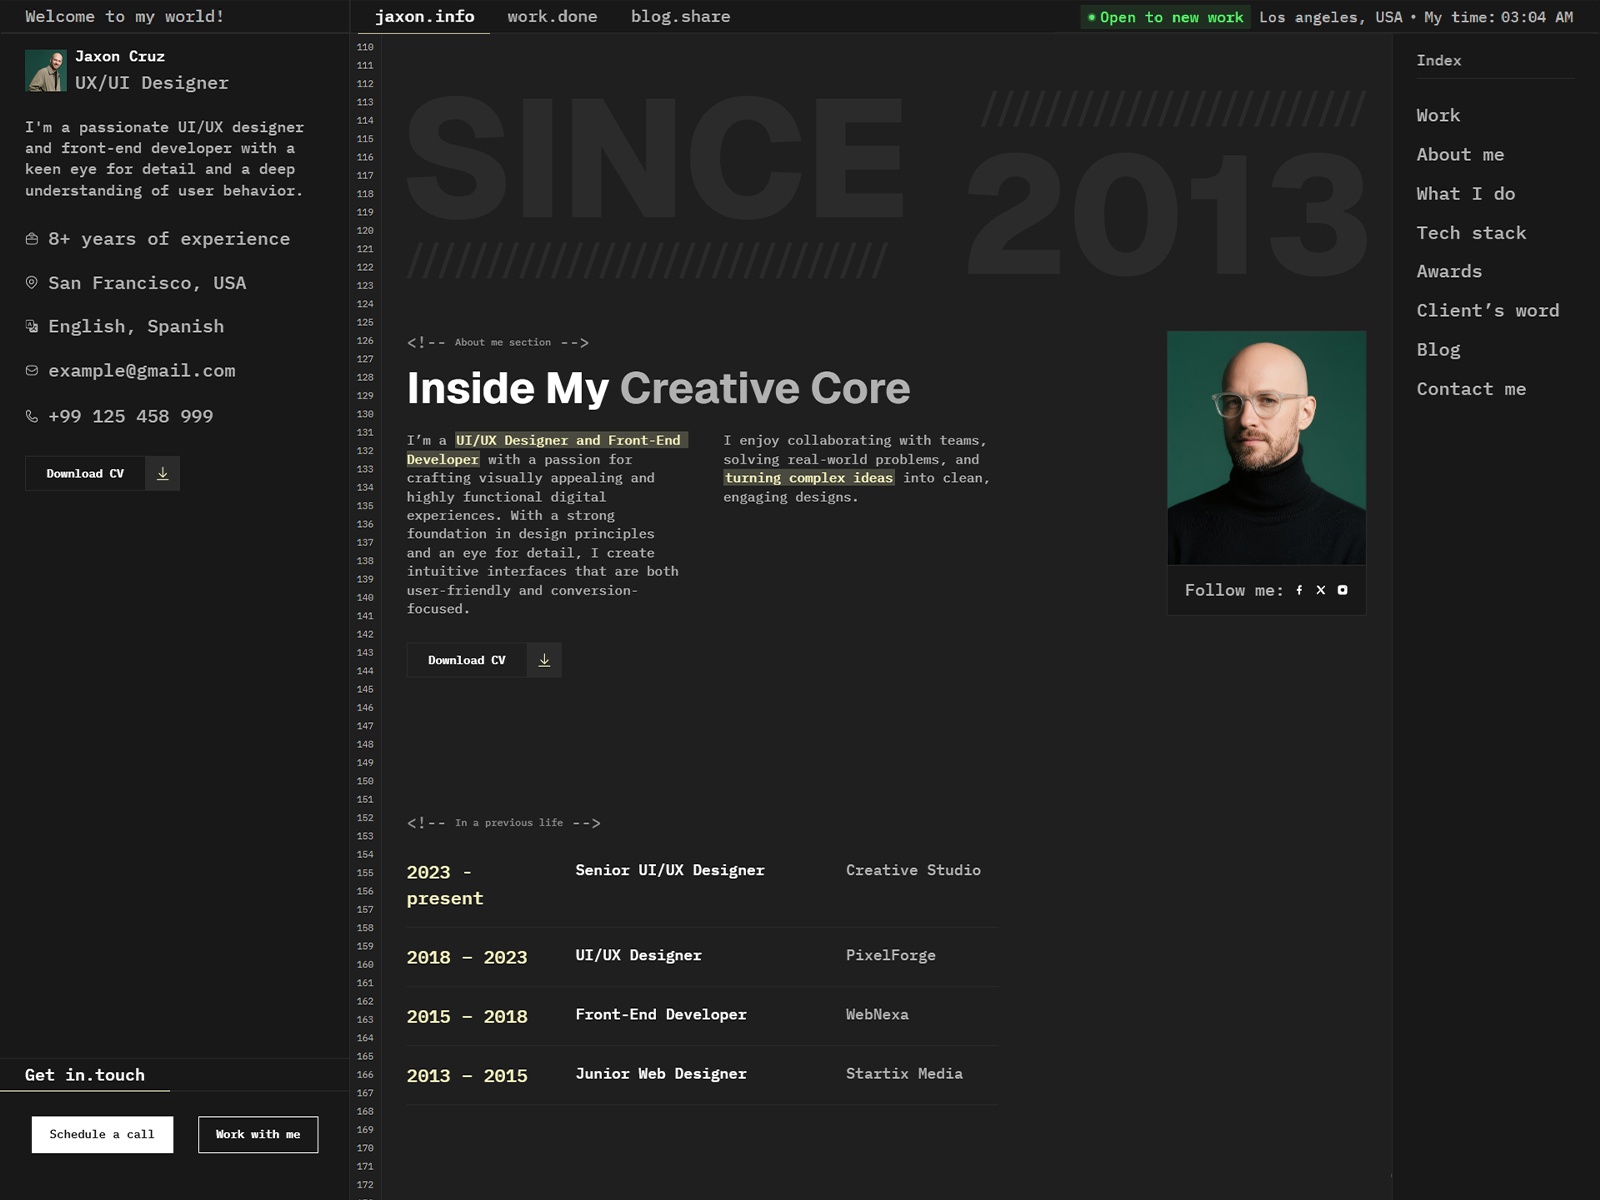Navigate to Contact me in Index

coord(1471,389)
